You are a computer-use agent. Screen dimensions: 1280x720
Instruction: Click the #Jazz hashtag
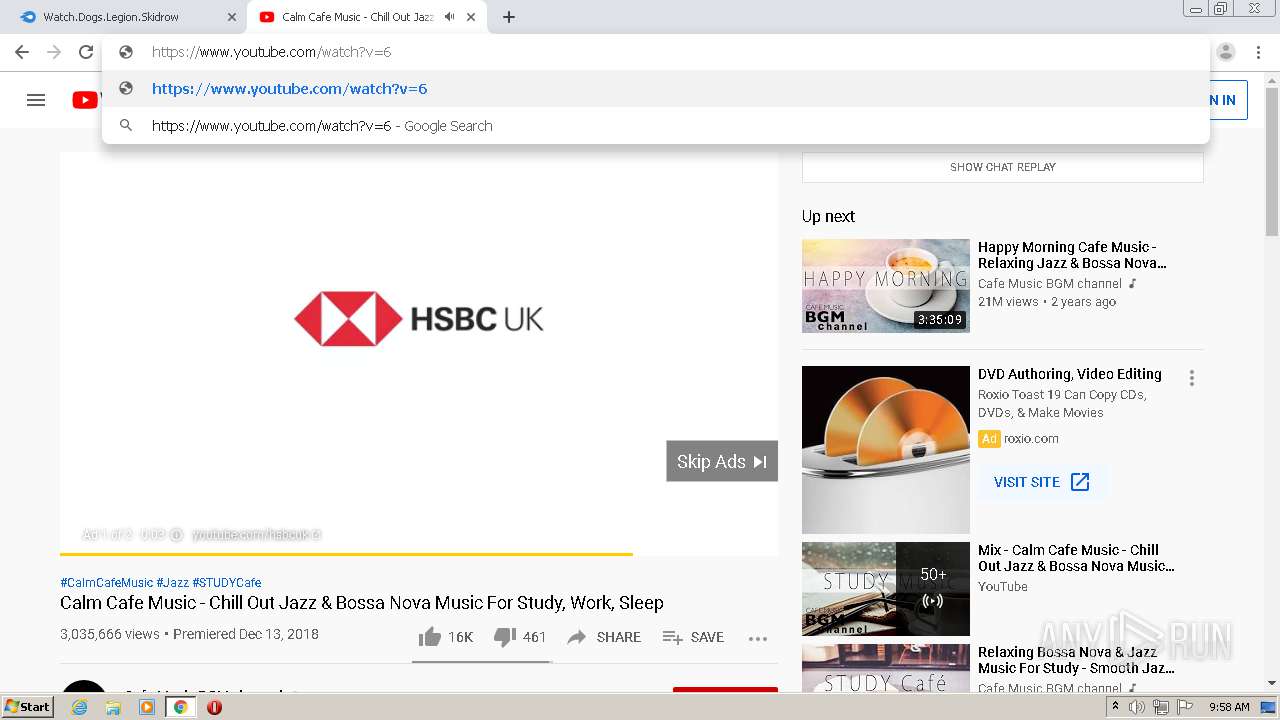coord(172,582)
